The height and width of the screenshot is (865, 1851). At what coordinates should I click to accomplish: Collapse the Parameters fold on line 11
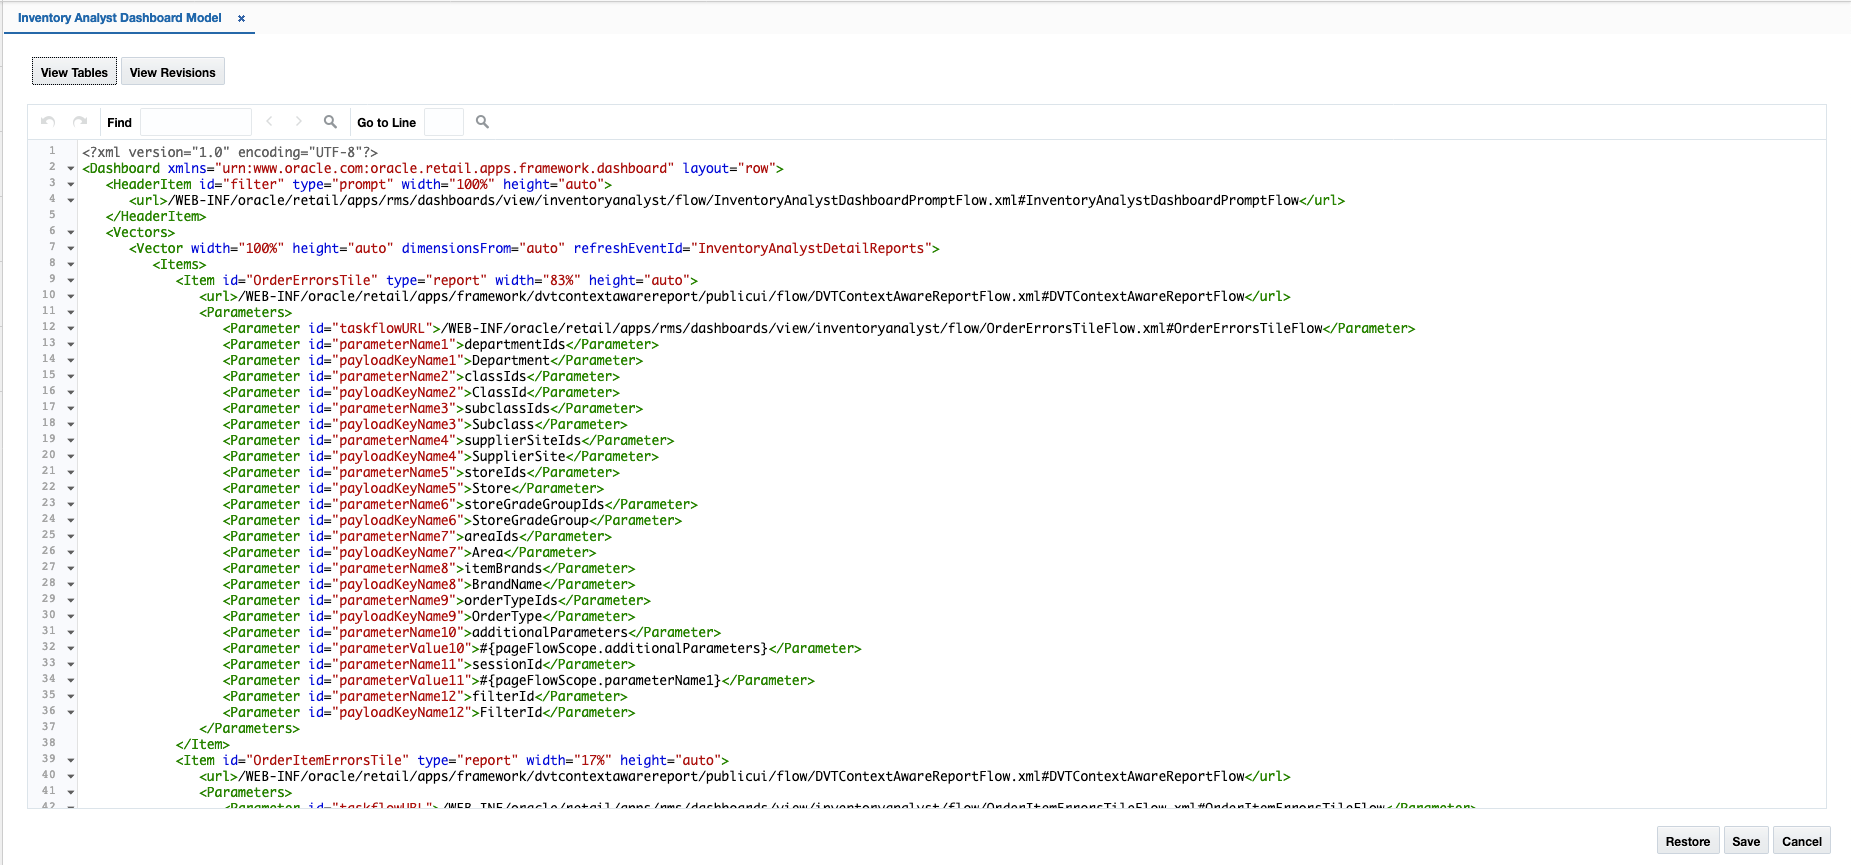tap(70, 313)
